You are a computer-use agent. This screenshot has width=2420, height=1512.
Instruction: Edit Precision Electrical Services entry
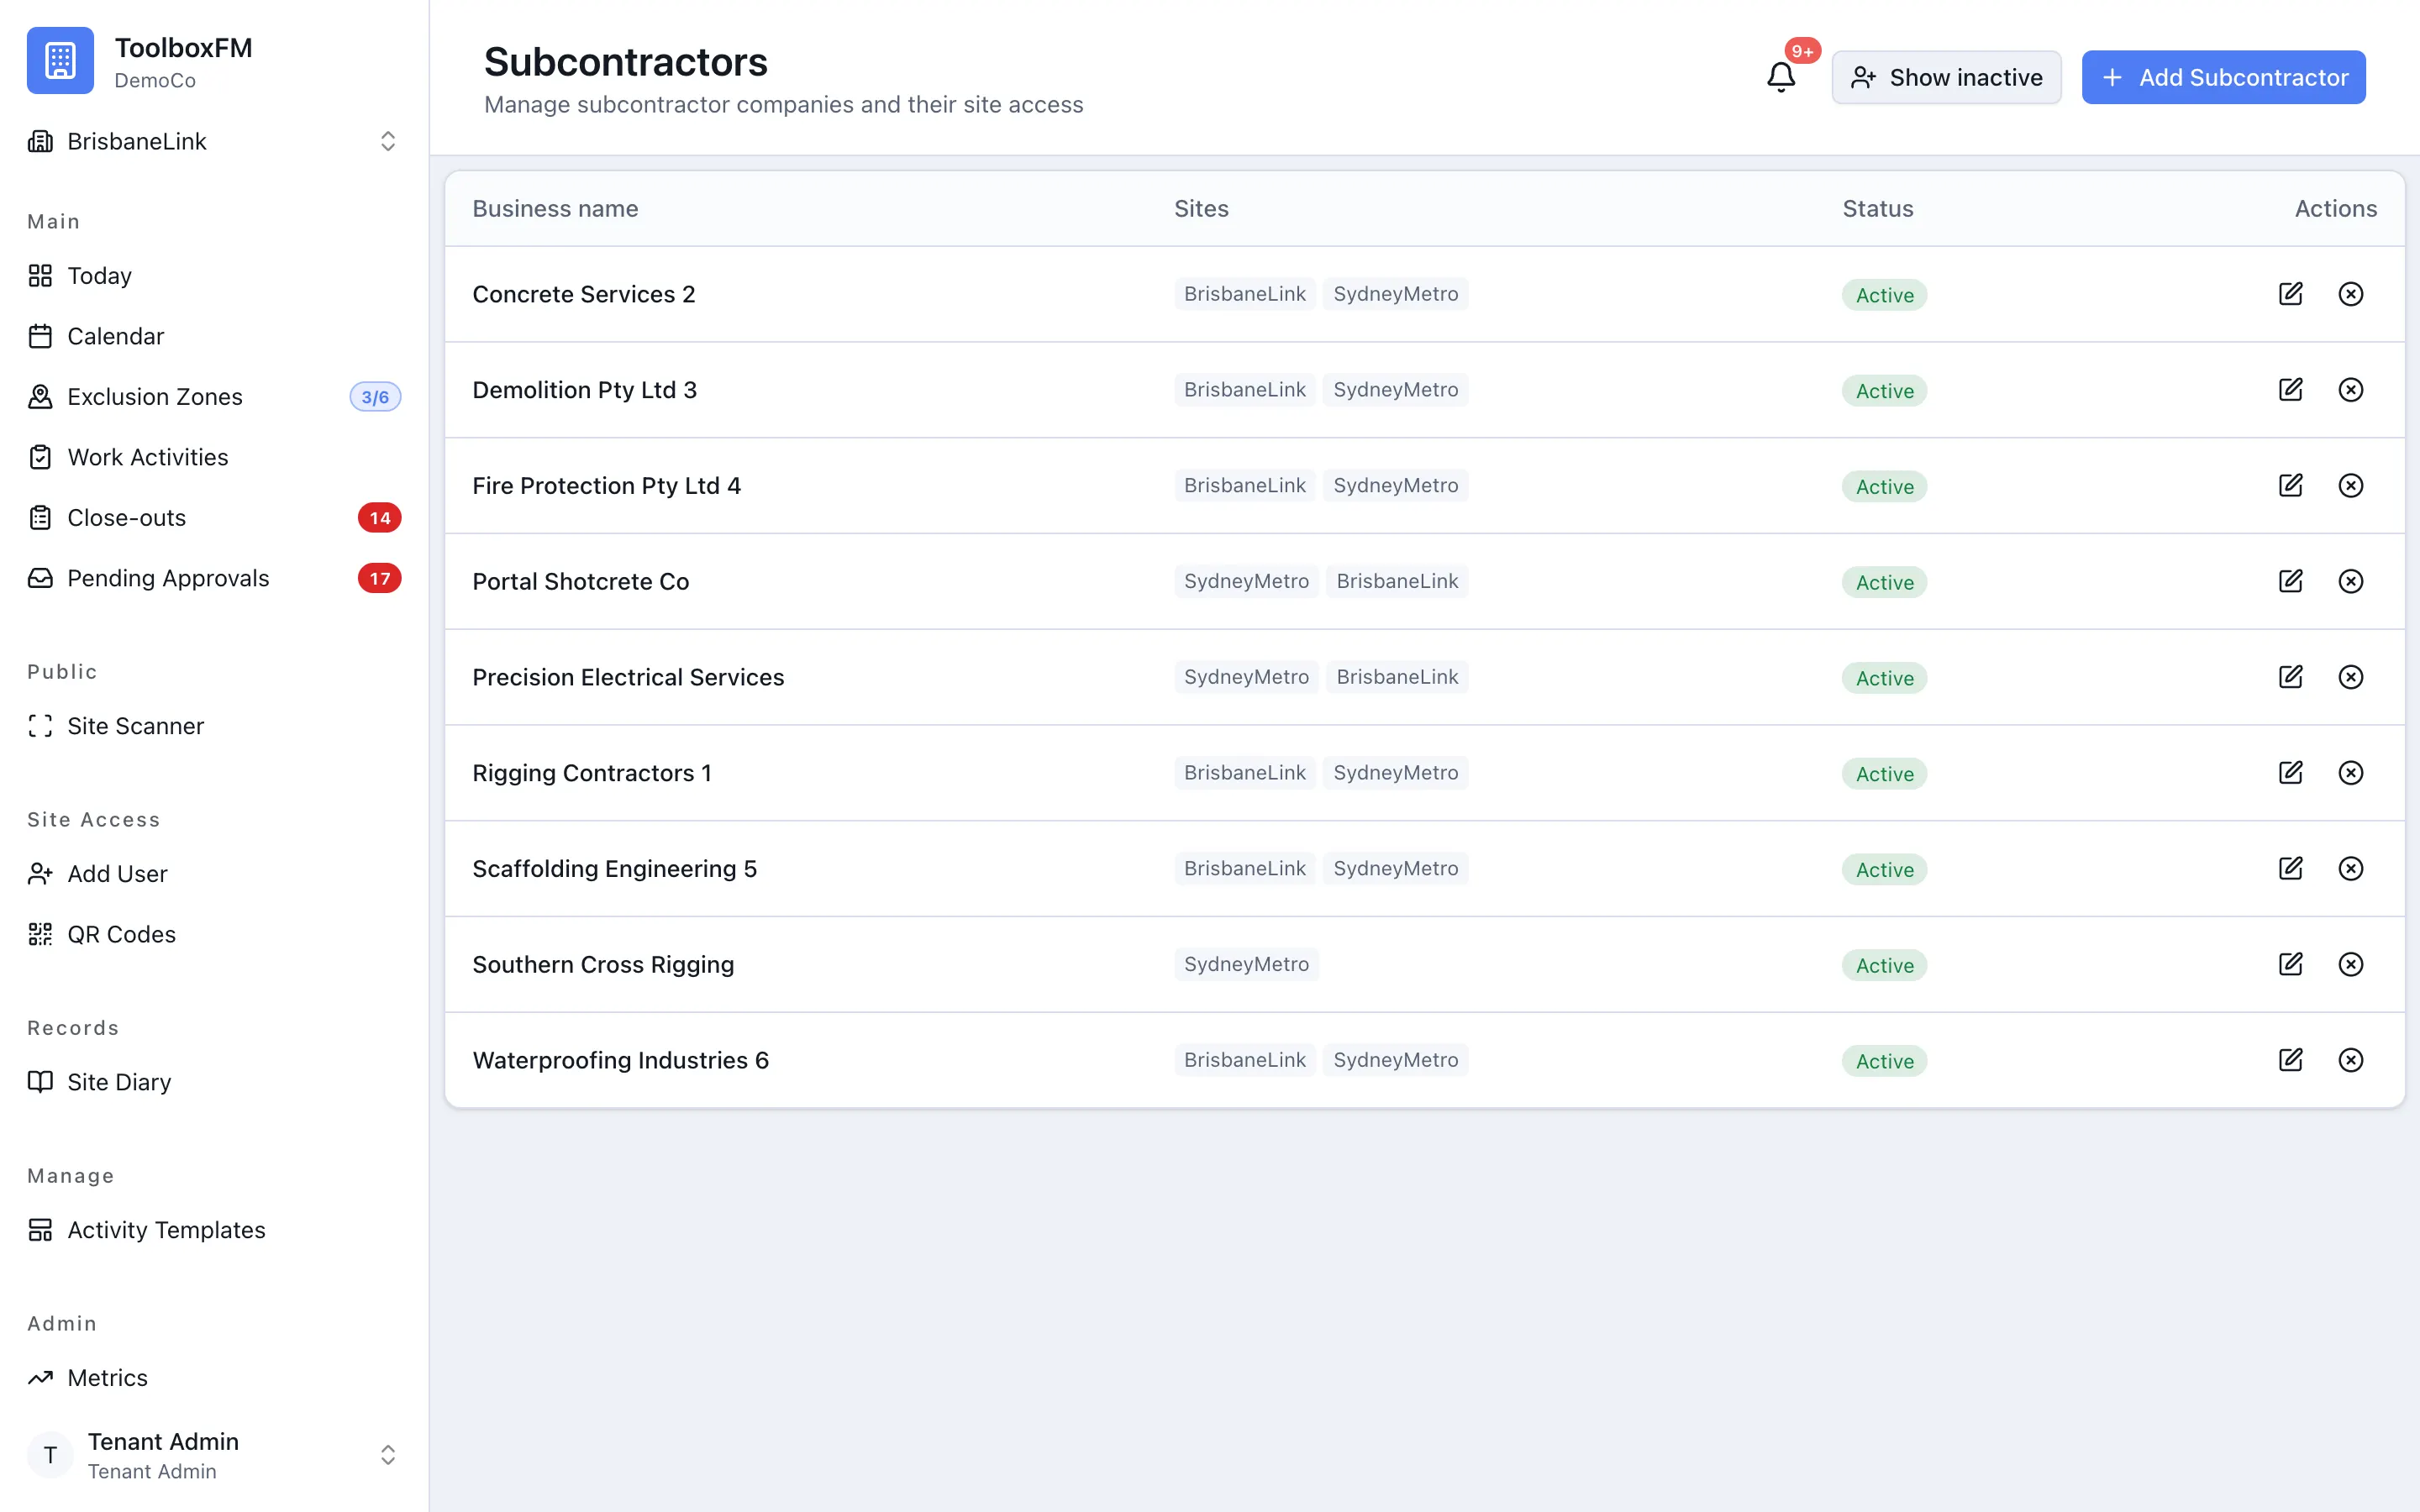click(x=2290, y=677)
